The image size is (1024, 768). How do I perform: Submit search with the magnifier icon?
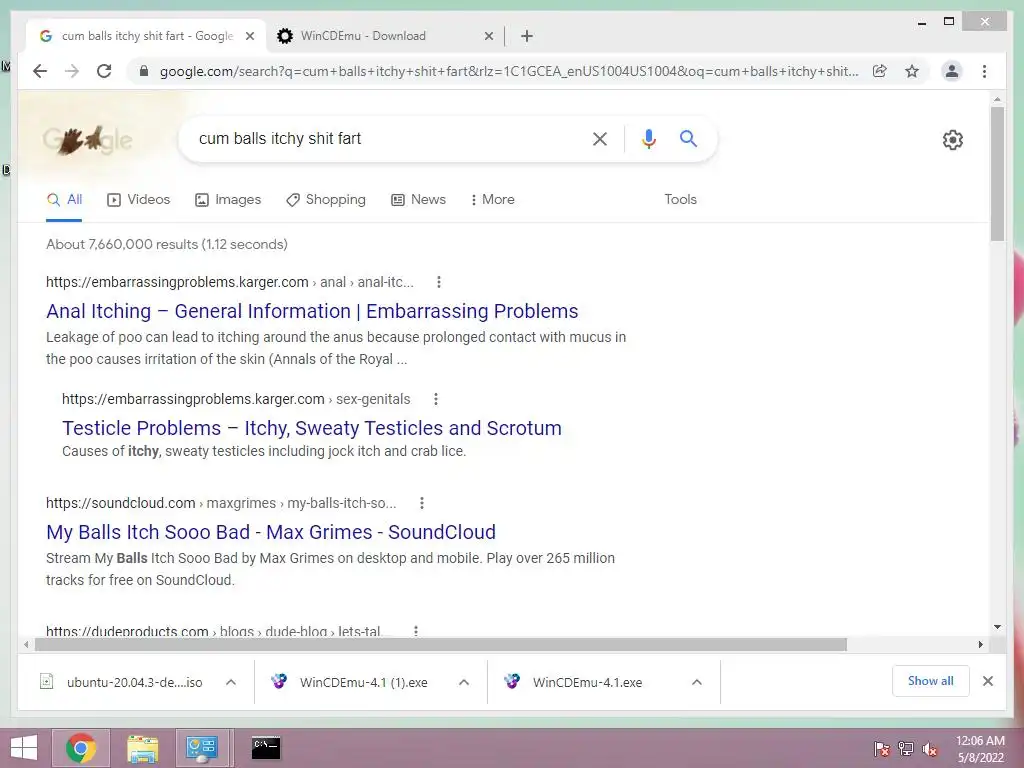688,138
